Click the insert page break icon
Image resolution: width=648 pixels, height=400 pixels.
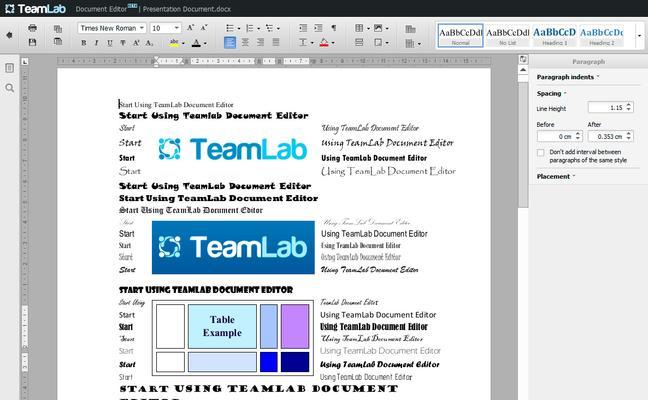coord(359,42)
